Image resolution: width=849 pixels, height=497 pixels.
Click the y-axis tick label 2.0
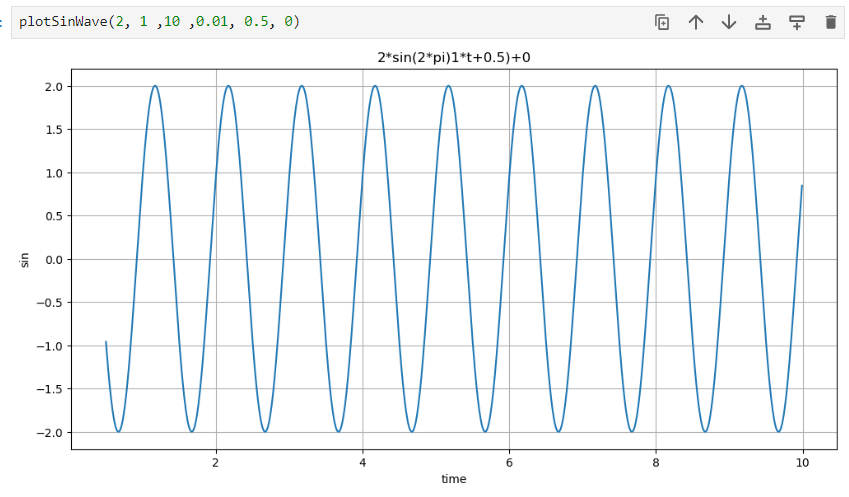coord(54,87)
